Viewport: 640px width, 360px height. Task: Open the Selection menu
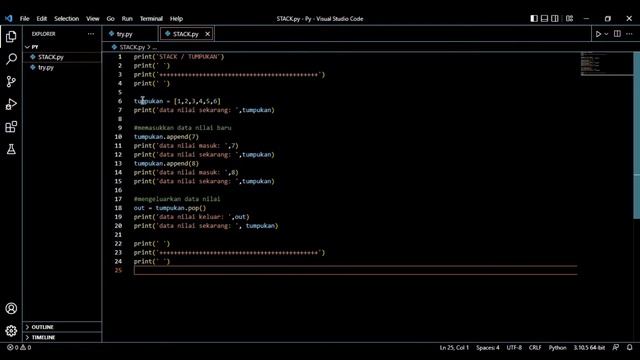pyautogui.click(x=67, y=18)
